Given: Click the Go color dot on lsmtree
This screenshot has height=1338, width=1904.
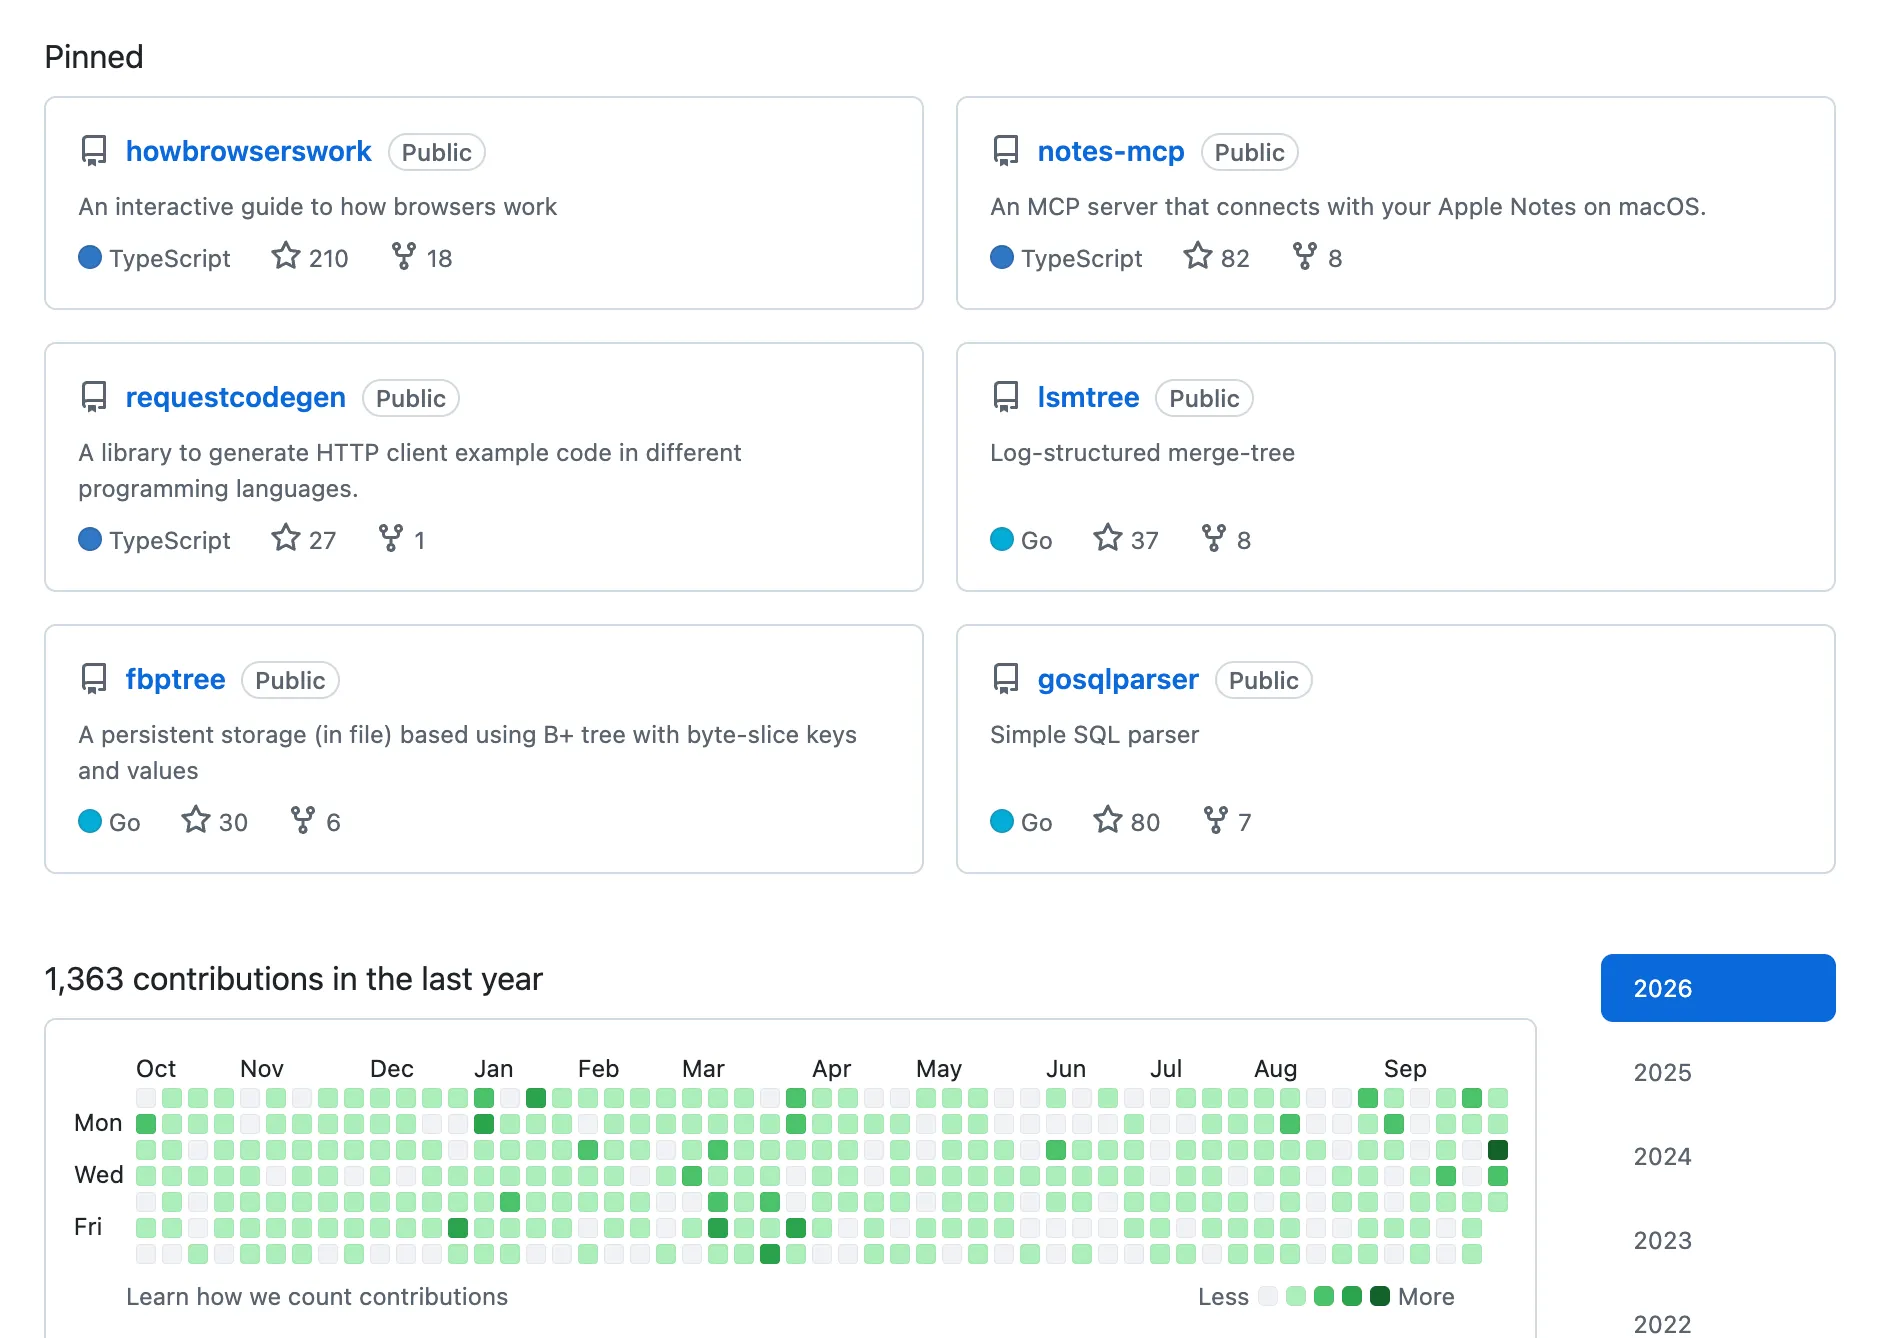Looking at the screenshot, I should coord(1002,539).
